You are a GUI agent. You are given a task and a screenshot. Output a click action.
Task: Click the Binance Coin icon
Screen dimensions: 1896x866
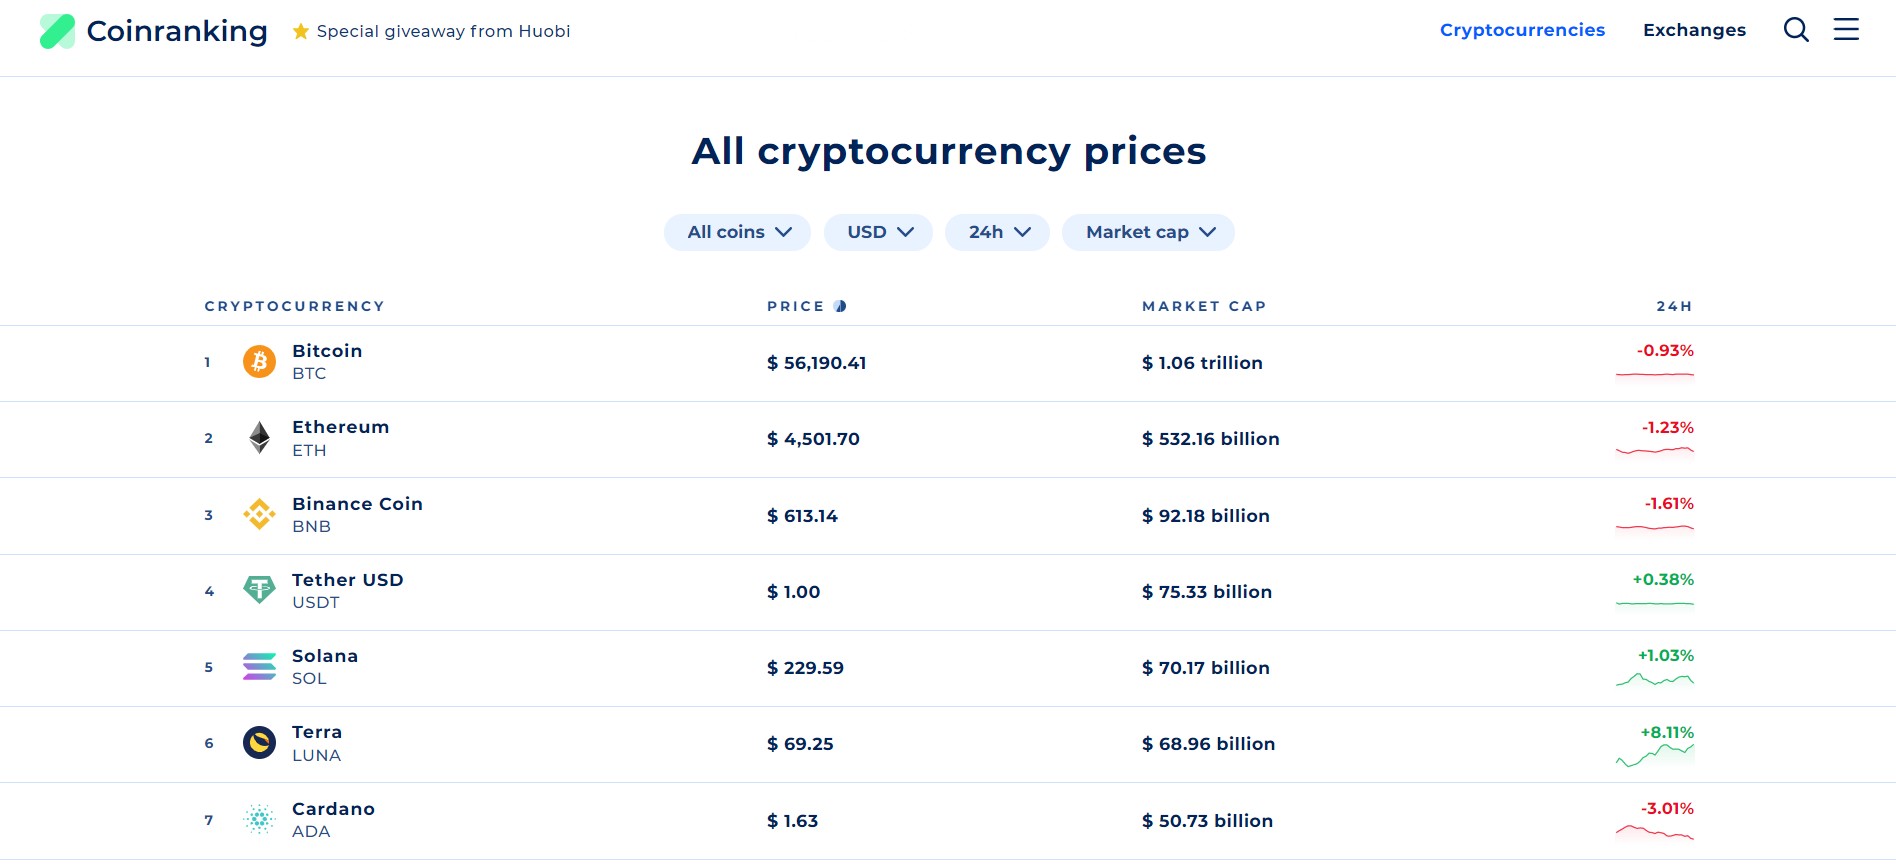pyautogui.click(x=260, y=514)
